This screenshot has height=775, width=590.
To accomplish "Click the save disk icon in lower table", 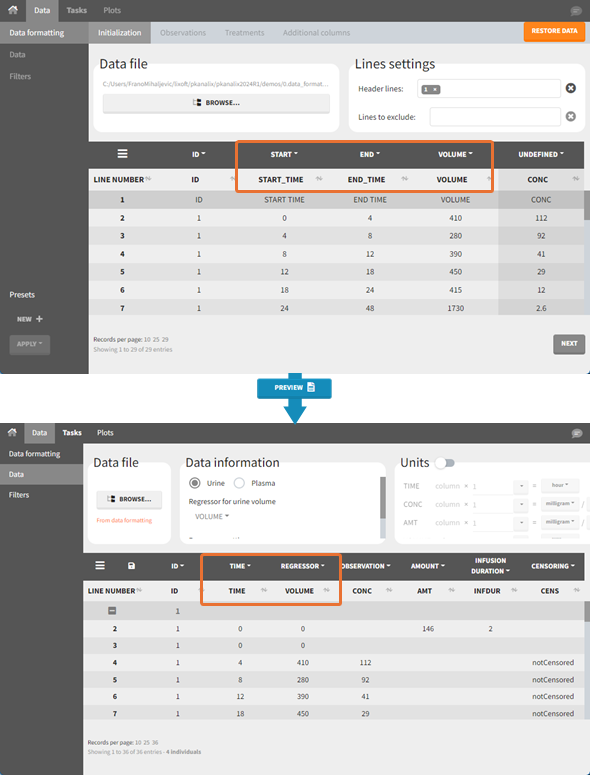I will 131,565.
